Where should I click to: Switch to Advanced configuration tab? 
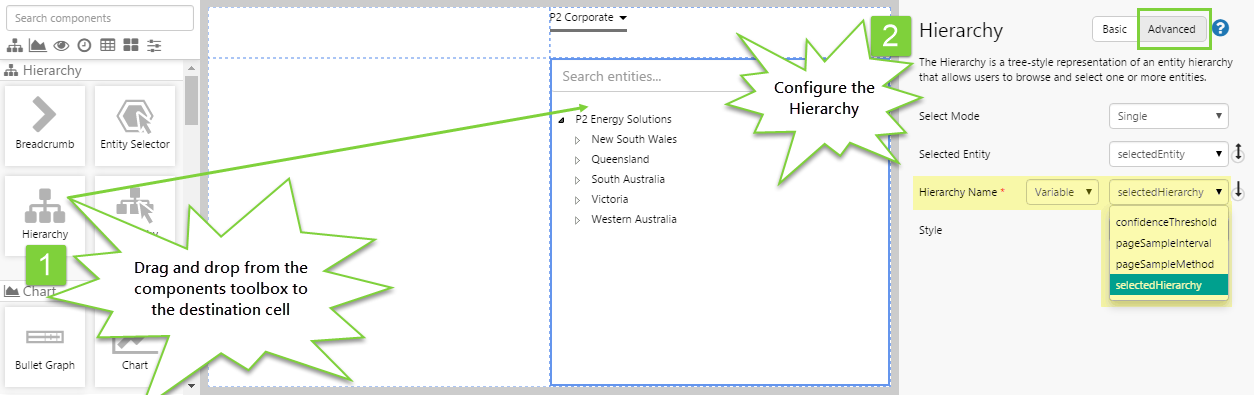(1171, 29)
